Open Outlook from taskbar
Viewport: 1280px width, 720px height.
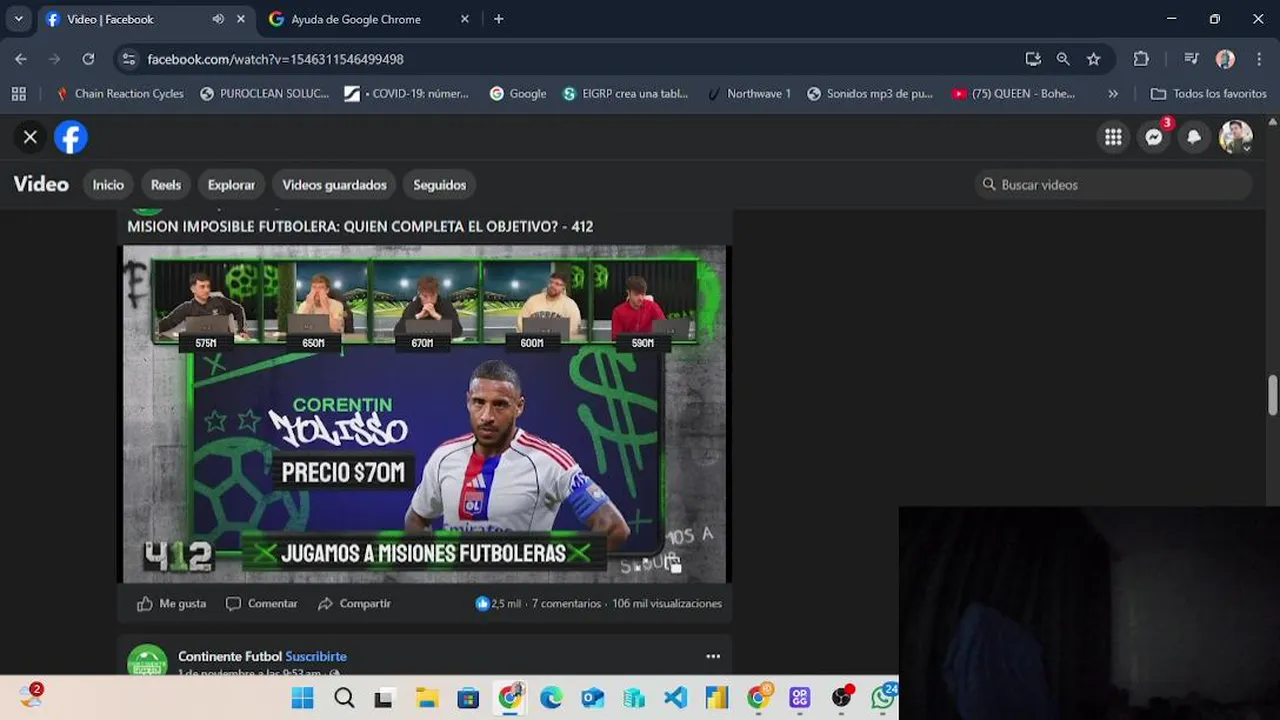(x=592, y=698)
